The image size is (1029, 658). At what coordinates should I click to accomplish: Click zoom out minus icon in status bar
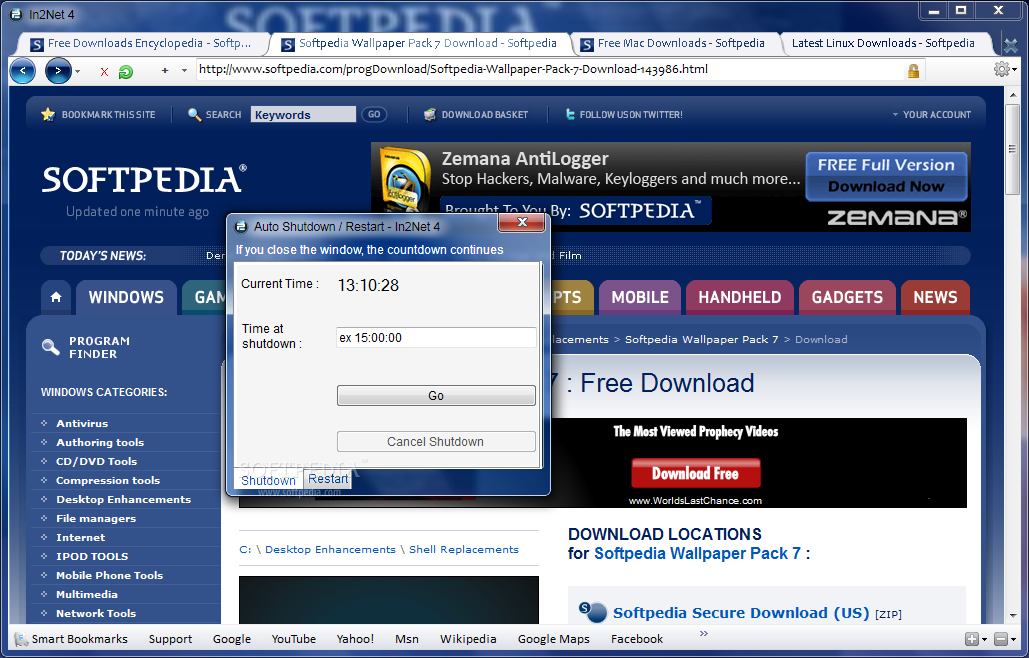[1000, 639]
